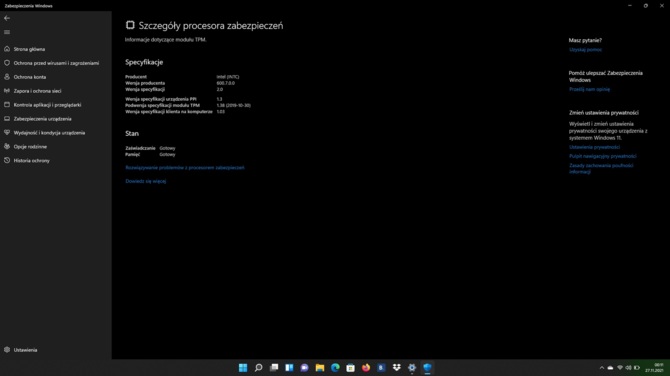Open Settings gear app on taskbar
The image size is (670, 376).
(x=412, y=367)
